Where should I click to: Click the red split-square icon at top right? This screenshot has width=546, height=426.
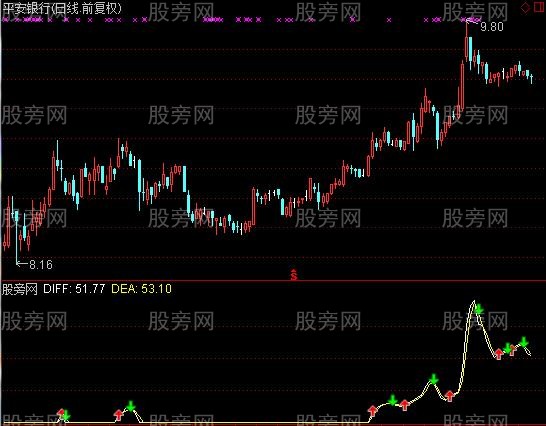click(x=539, y=7)
